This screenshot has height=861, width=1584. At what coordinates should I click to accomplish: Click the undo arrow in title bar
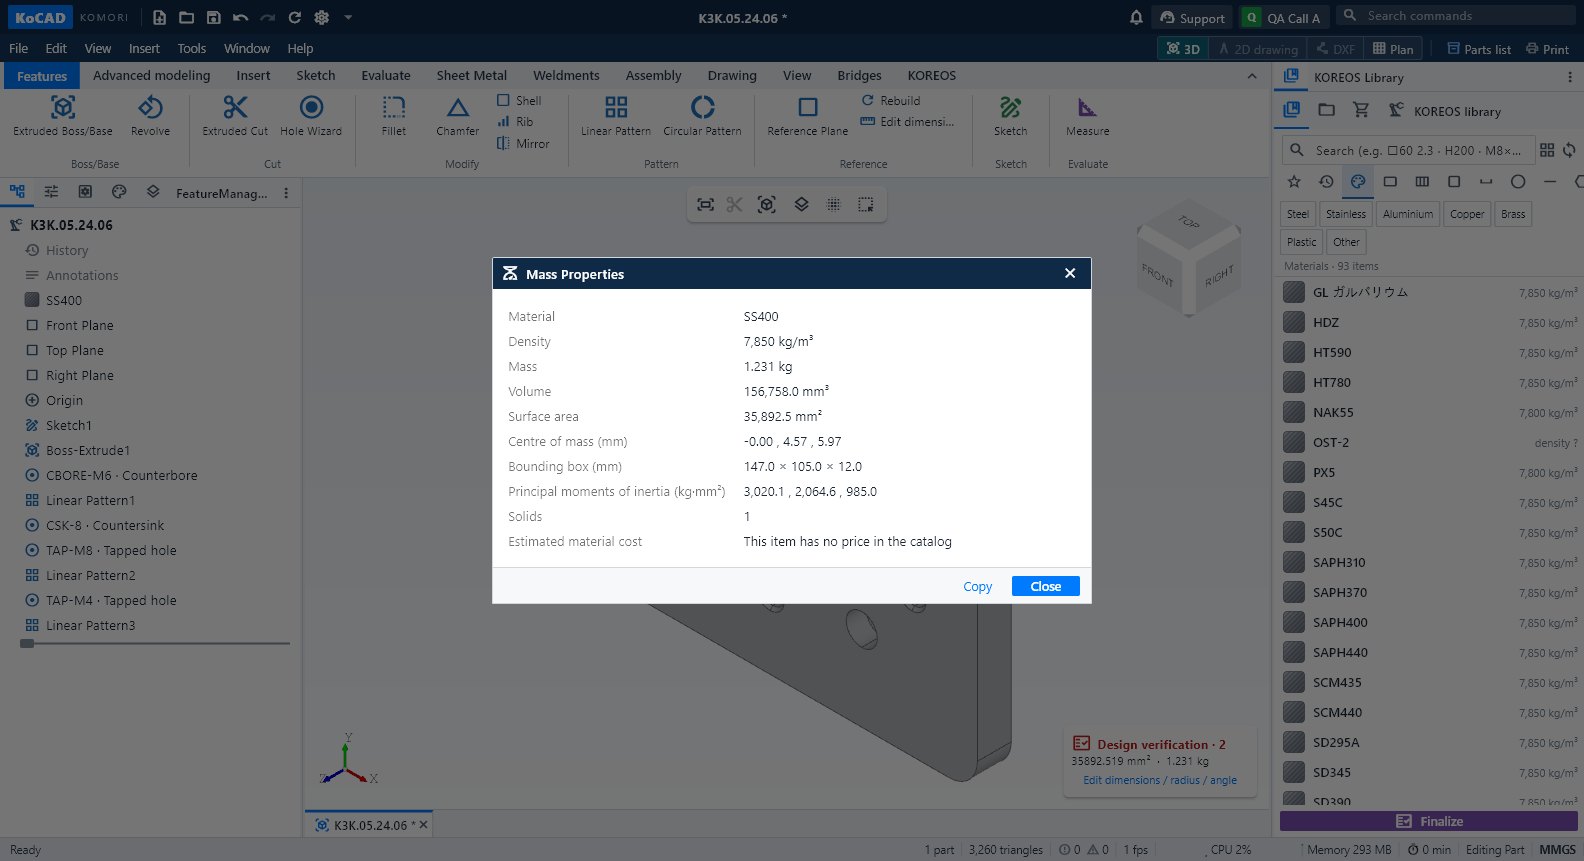click(240, 17)
